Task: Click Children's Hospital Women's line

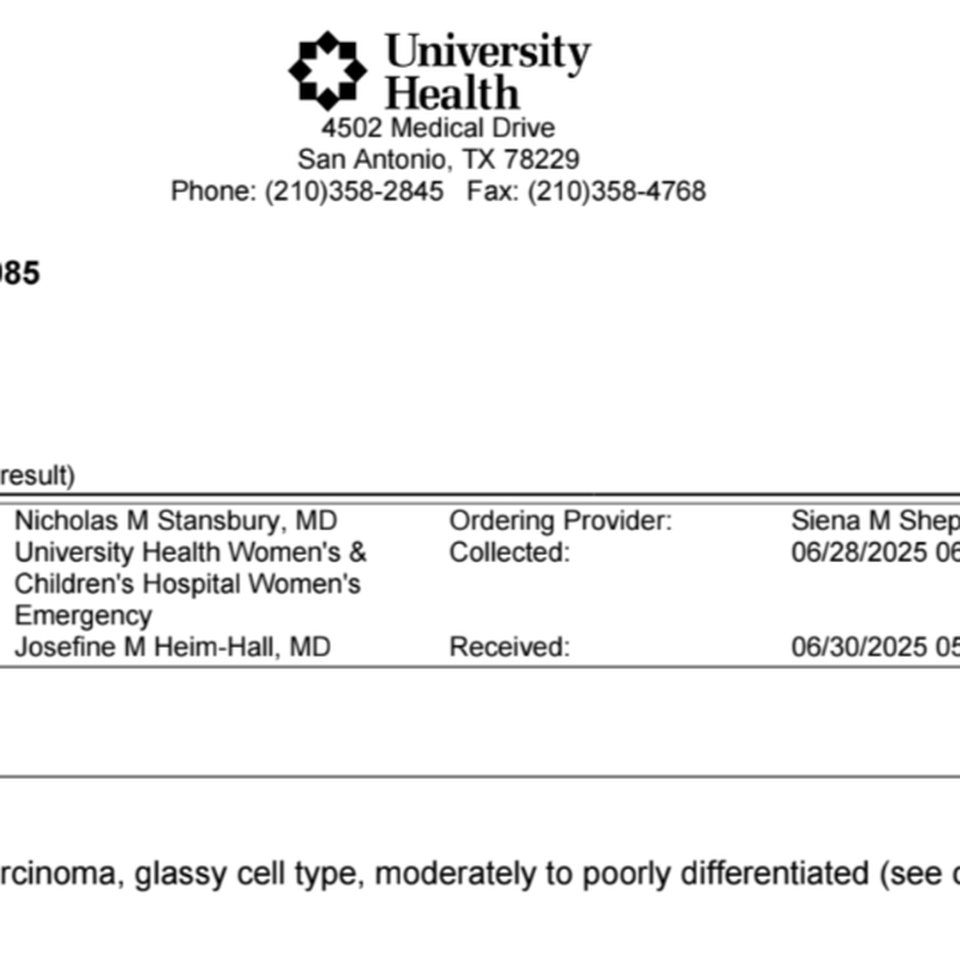Action: click(x=187, y=584)
